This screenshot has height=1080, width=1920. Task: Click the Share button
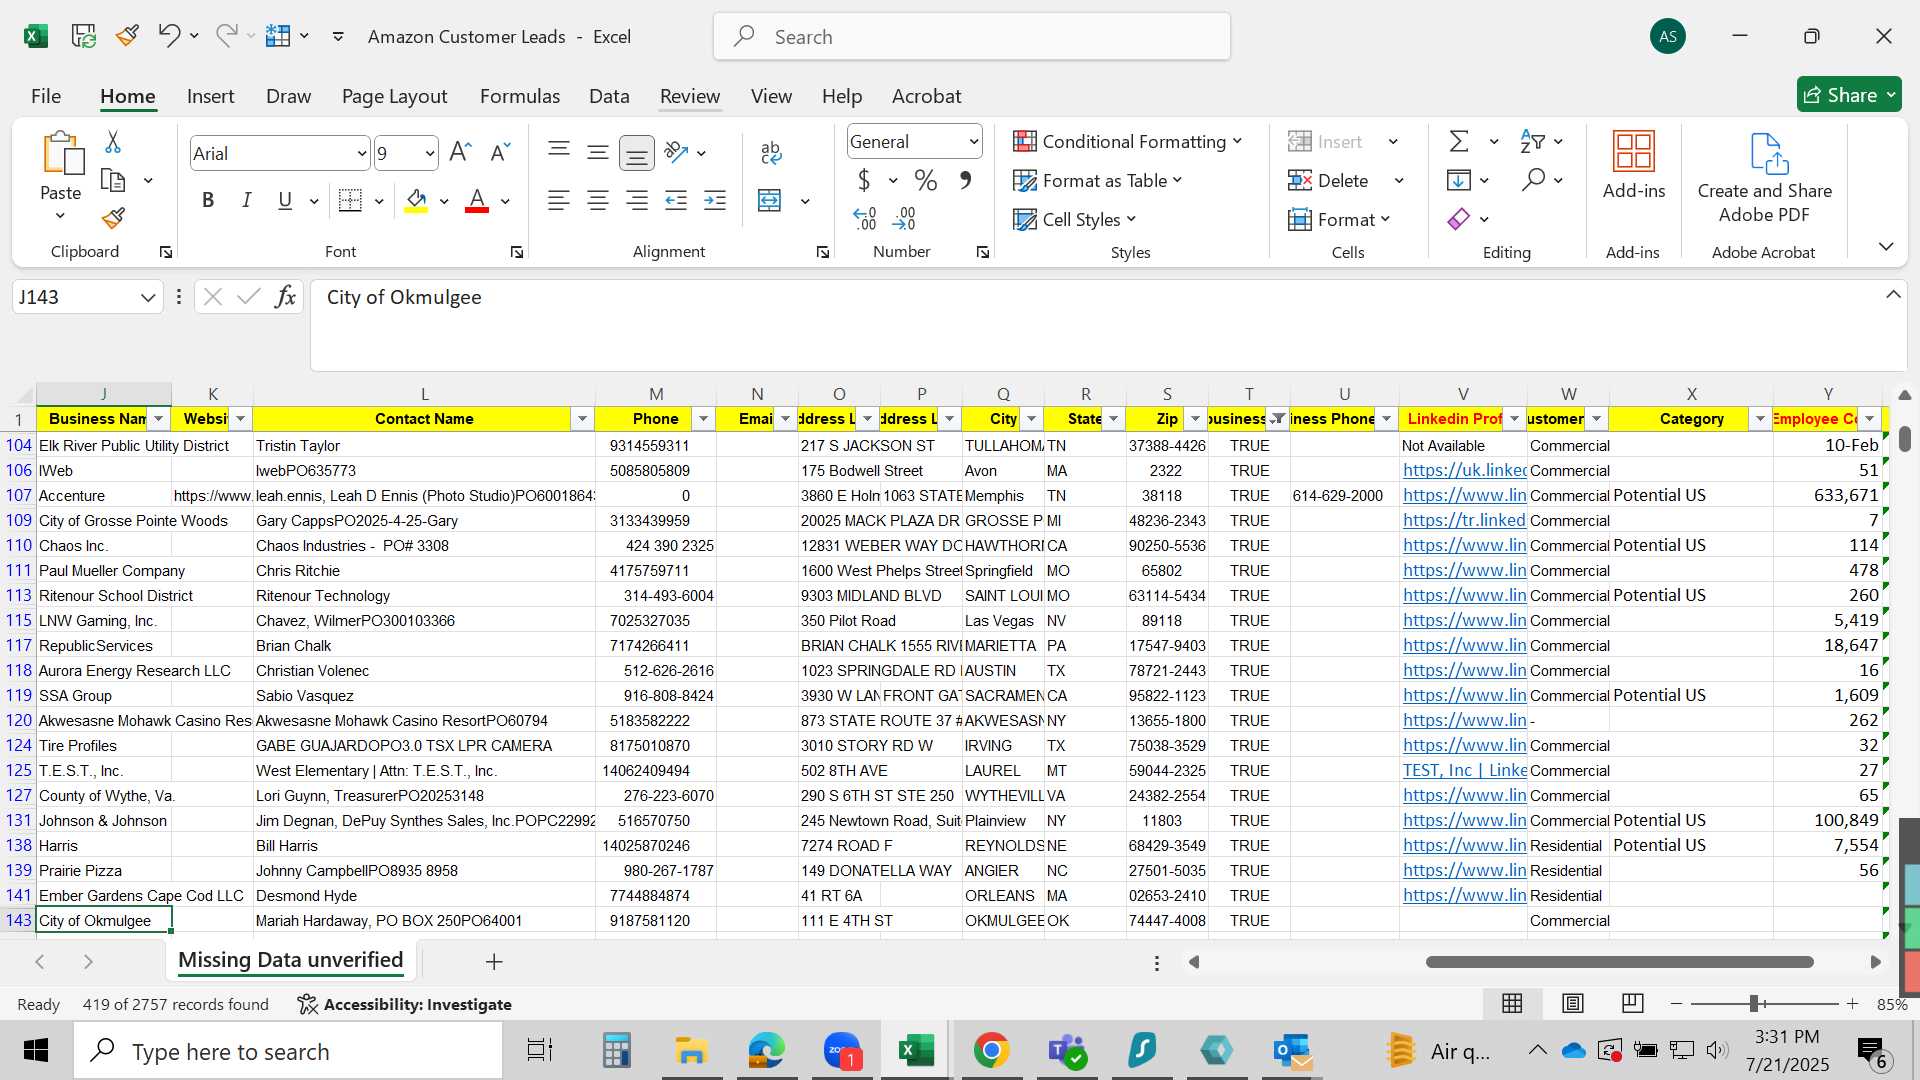tap(1849, 95)
